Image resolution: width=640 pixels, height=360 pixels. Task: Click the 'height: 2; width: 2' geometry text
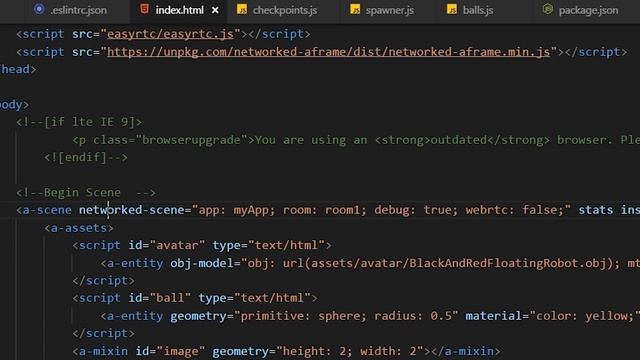pyautogui.click(x=349, y=351)
